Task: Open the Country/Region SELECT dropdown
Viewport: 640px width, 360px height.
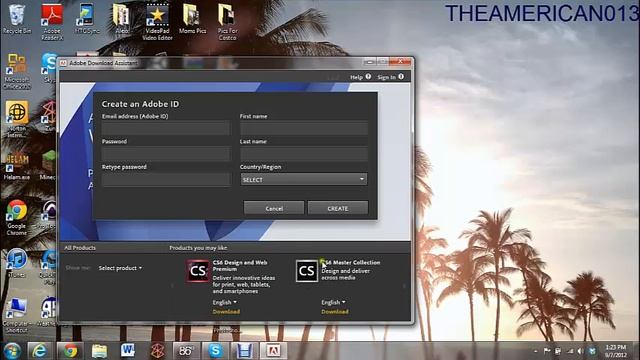Action: (x=304, y=179)
